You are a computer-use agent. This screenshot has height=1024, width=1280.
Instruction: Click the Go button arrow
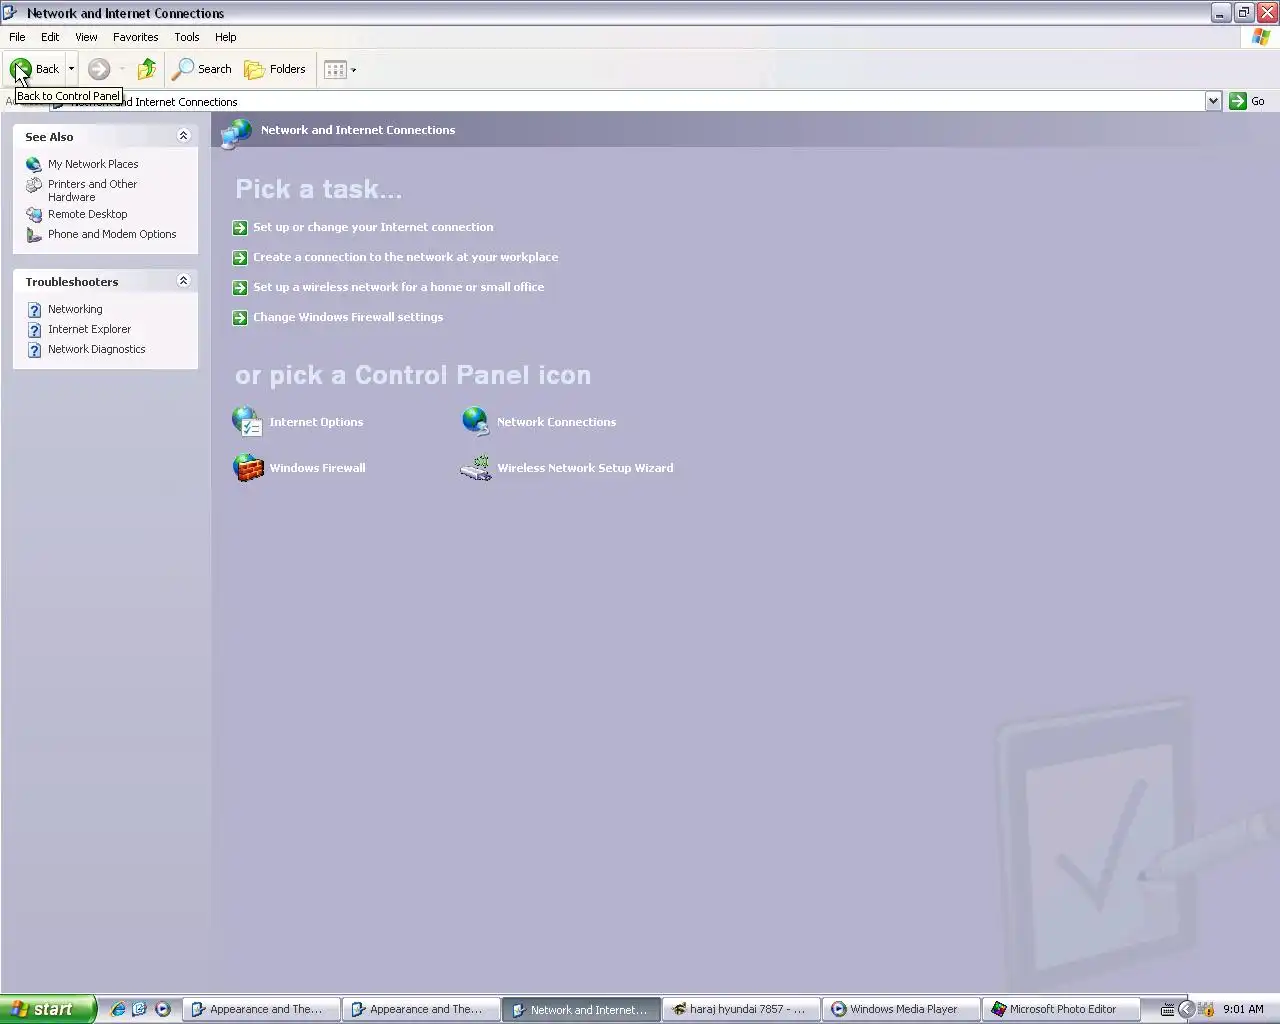1238,101
